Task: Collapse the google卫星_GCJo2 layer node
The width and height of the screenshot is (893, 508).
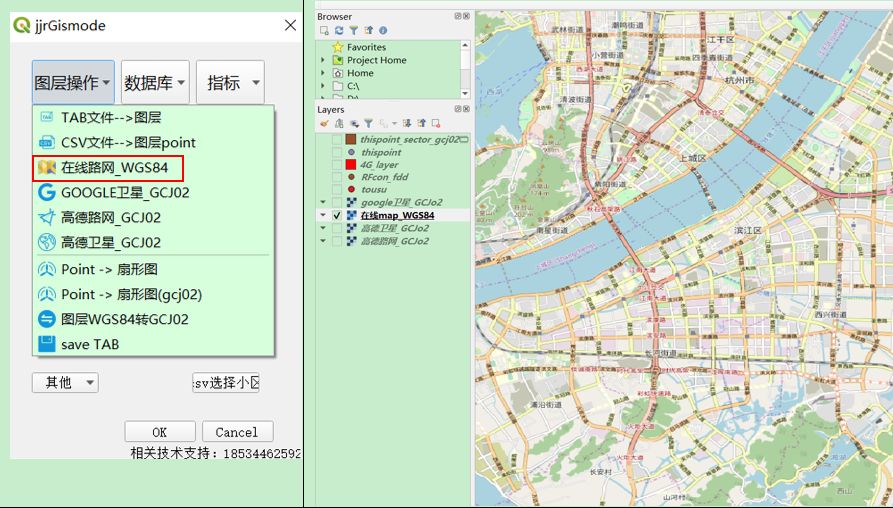Action: click(323, 202)
